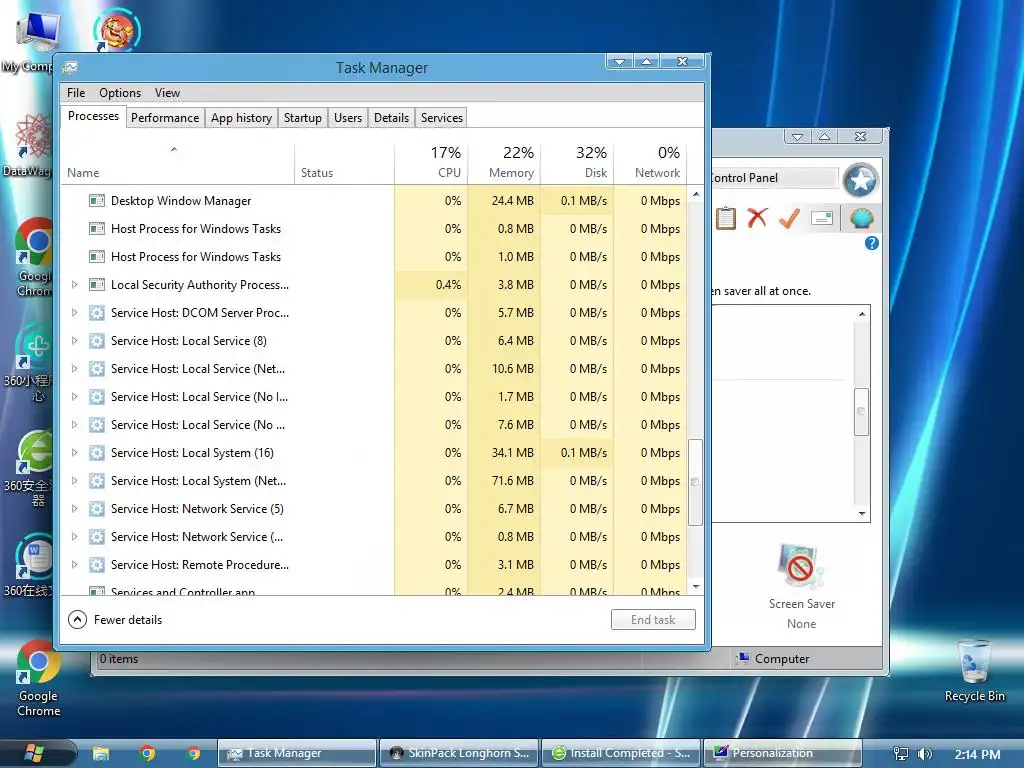Viewport: 1024px width, 768px height.
Task: Click the Task Manager title bar icon
Action: click(x=71, y=67)
